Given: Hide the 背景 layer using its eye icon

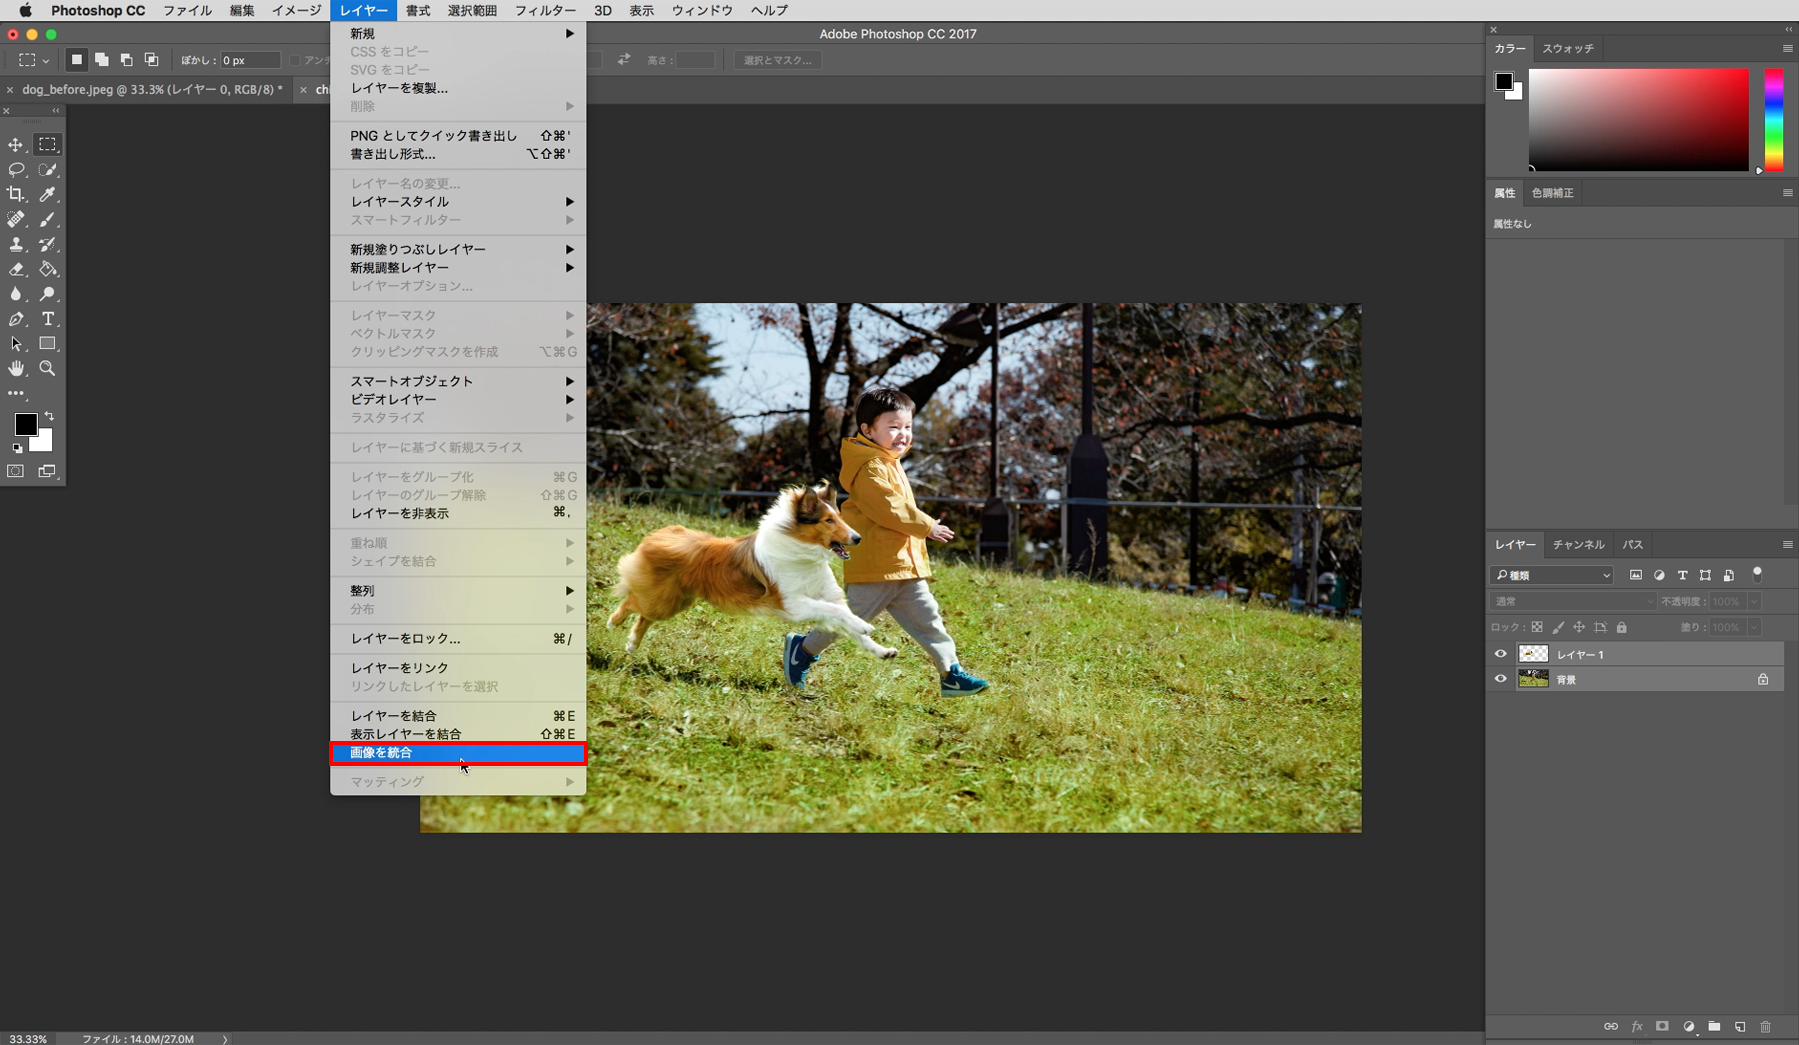Looking at the screenshot, I should (1500, 679).
